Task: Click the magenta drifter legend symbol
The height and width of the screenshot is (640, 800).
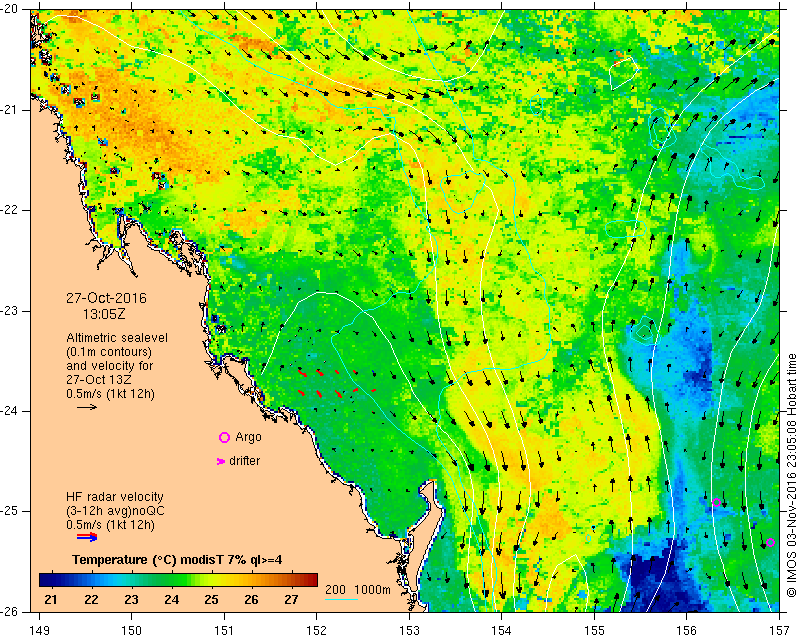Action: [x=220, y=461]
